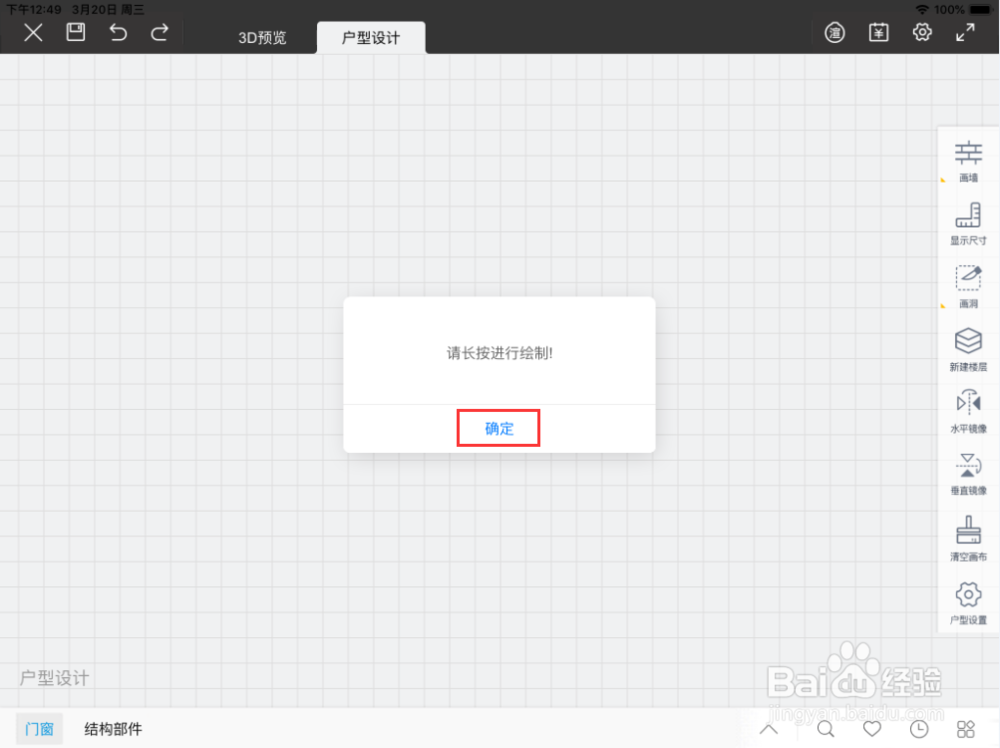Viewport: 1000px width, 748px height.
Task: Apply 水平镜像 horizontal mirror
Action: (x=968, y=412)
